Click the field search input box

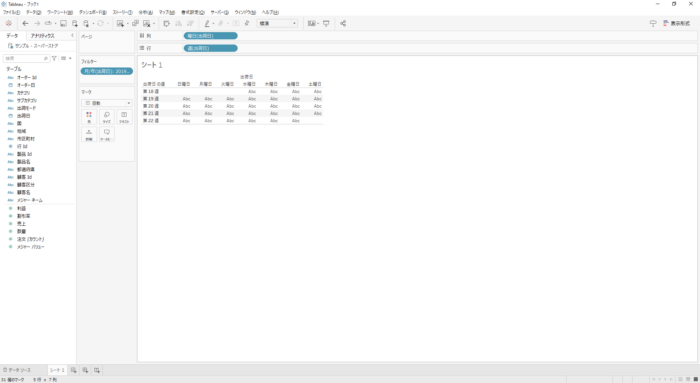[26, 58]
